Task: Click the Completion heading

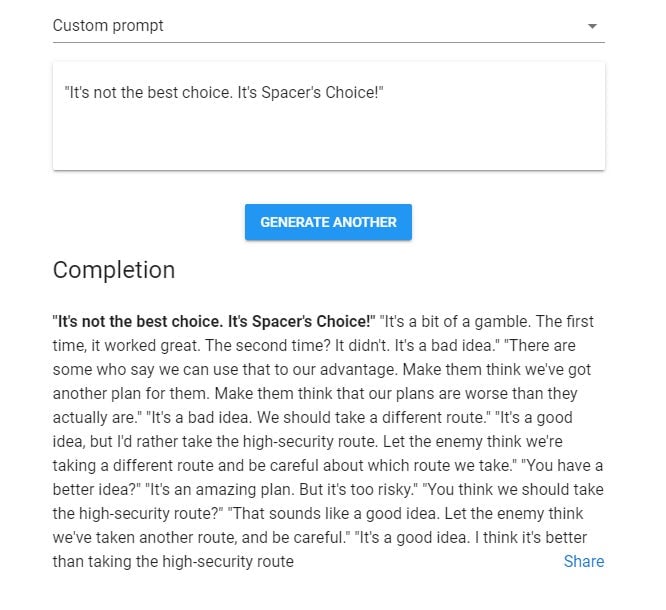Action: click(114, 270)
